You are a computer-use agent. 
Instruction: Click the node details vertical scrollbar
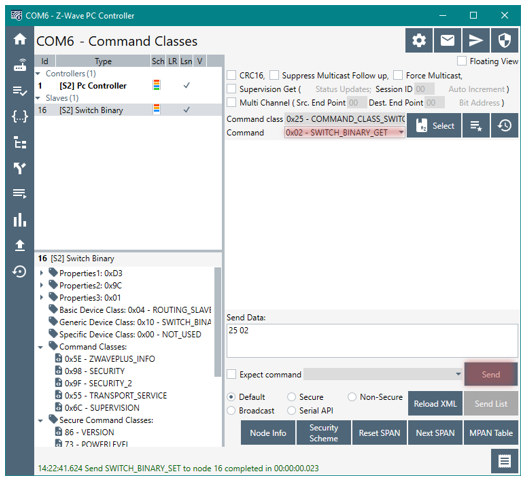(217, 322)
